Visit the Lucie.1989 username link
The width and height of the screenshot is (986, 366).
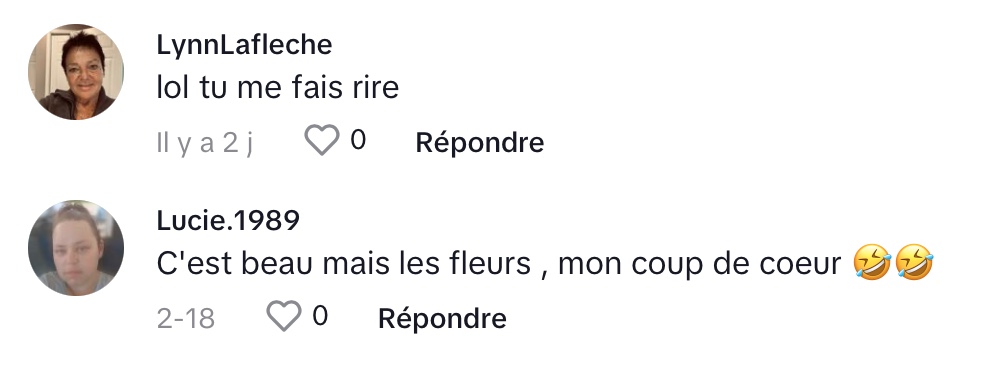pyautogui.click(x=228, y=221)
